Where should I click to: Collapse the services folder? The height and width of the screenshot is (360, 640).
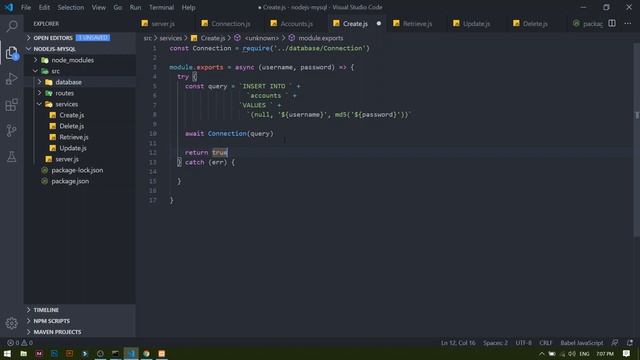(80, 104)
